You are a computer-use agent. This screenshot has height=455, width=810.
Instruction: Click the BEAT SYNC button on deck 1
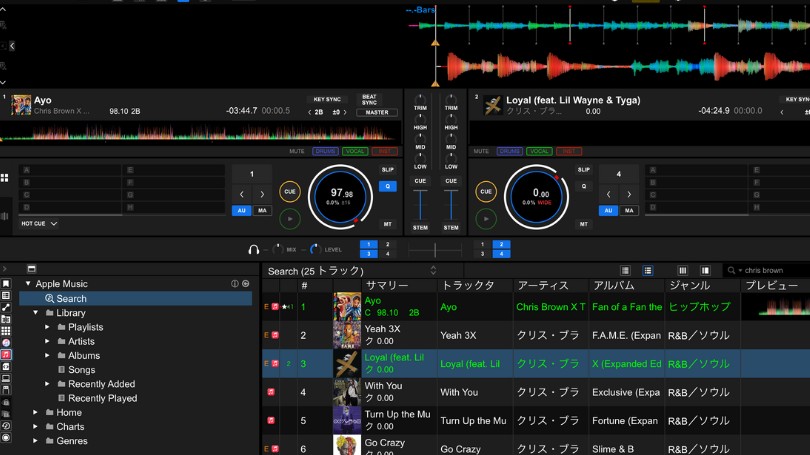[x=369, y=100]
